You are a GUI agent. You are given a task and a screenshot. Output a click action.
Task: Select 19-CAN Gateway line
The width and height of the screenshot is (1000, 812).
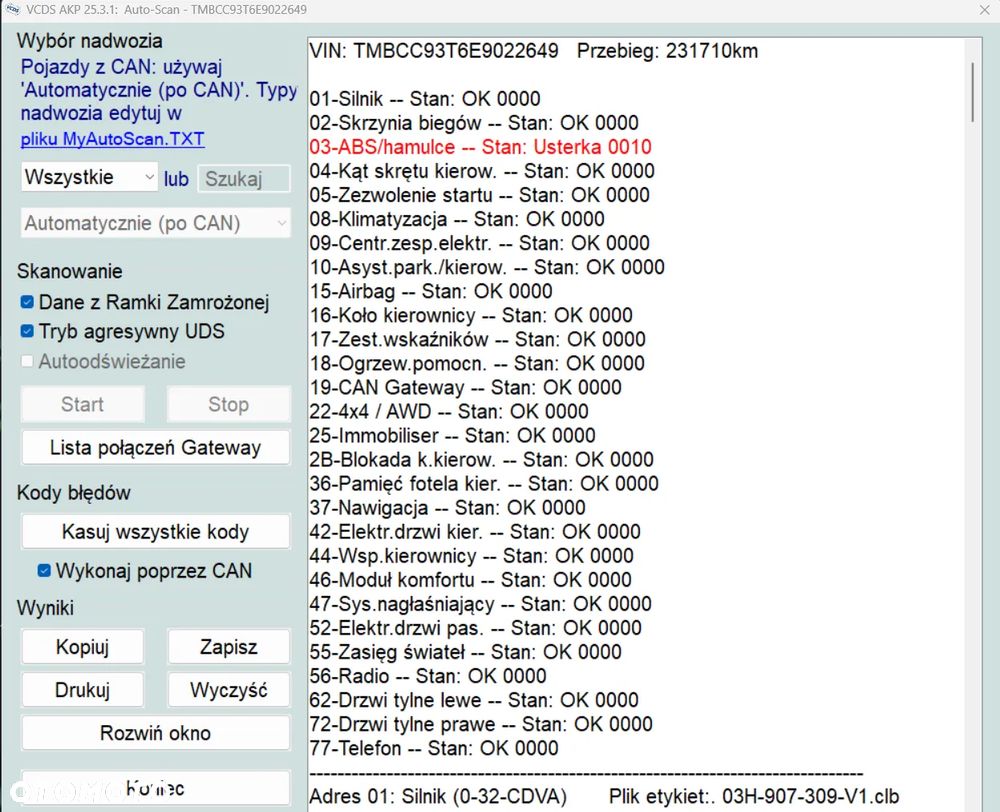(466, 387)
